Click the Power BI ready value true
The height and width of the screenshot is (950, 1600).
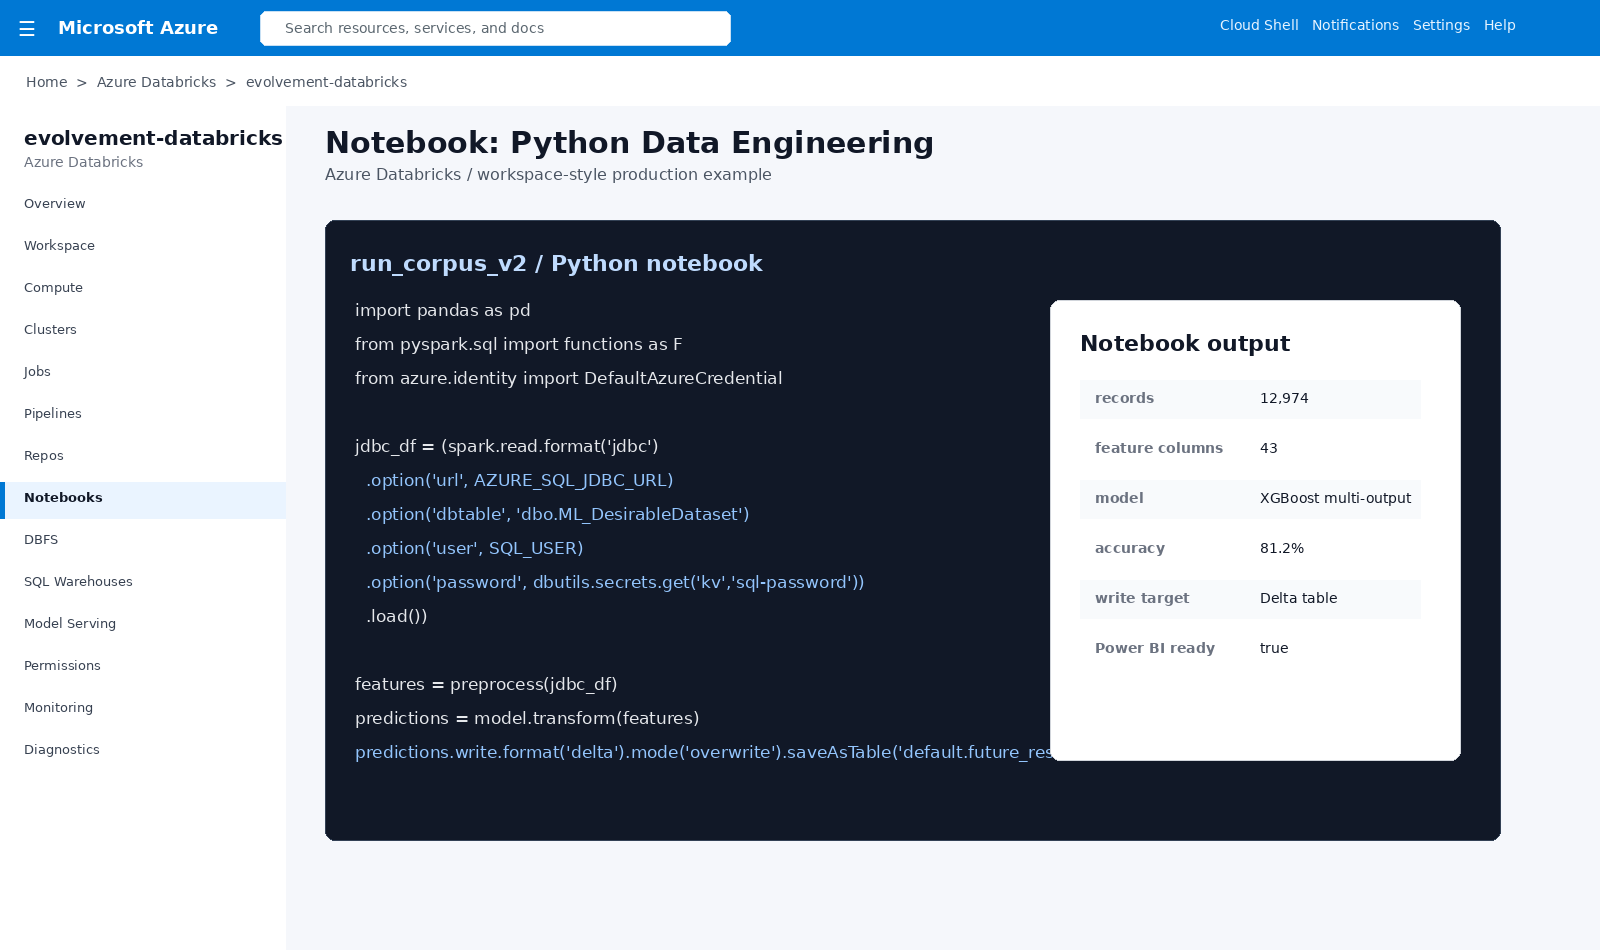tap(1274, 648)
